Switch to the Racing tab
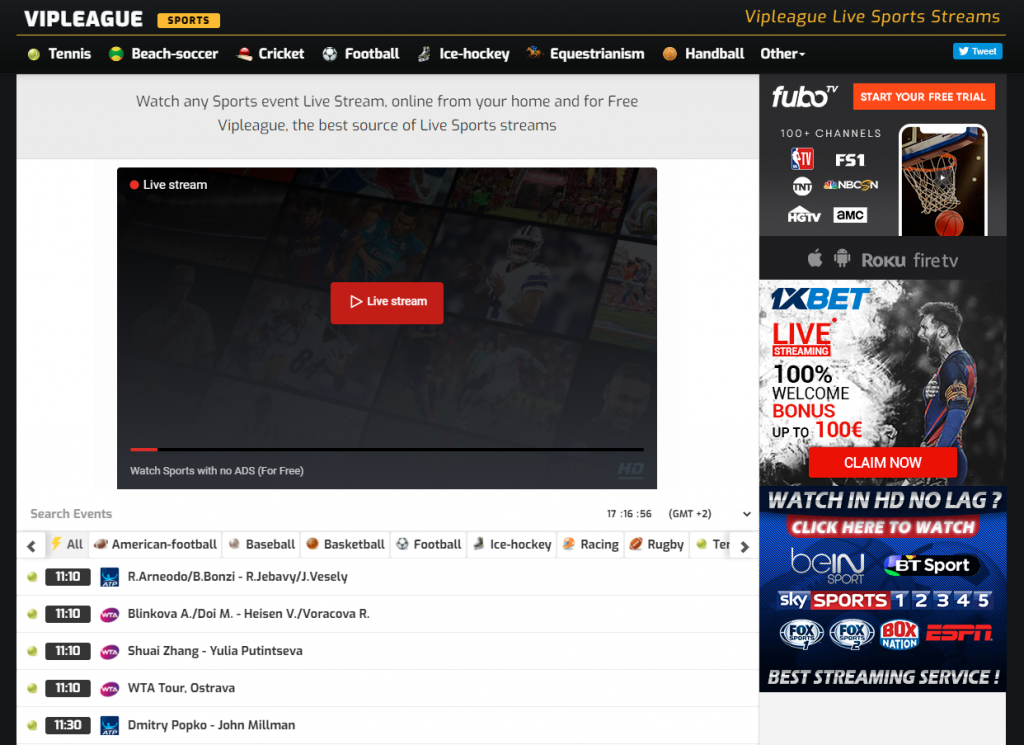Screen dimensions: 1024x745 pos(591,545)
